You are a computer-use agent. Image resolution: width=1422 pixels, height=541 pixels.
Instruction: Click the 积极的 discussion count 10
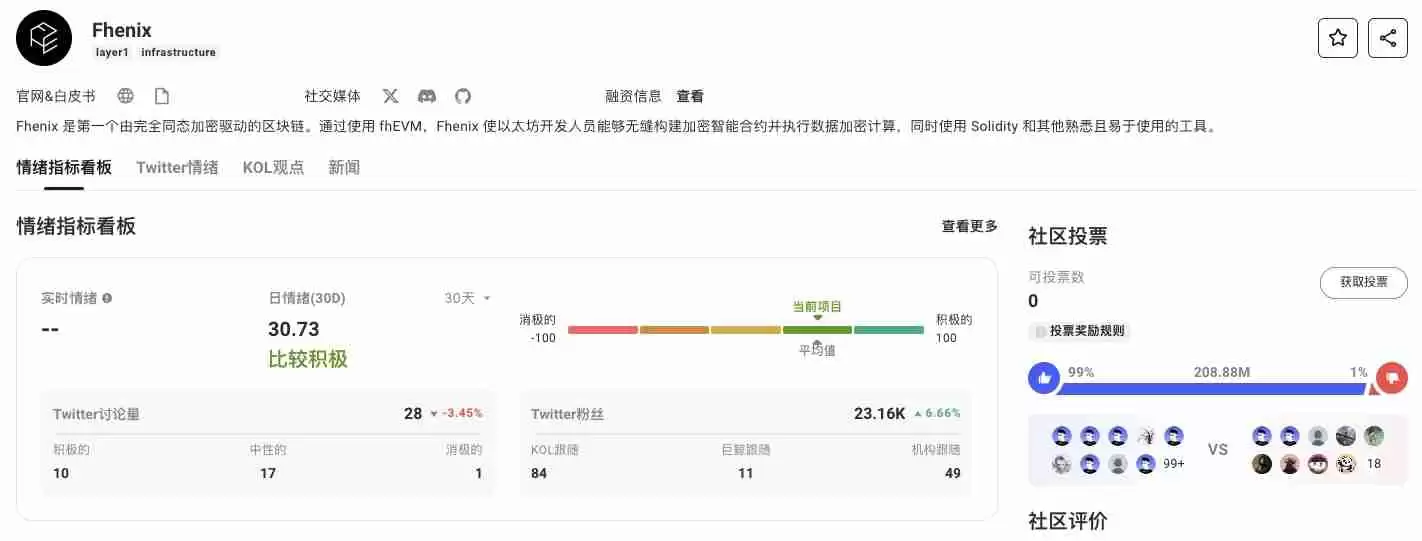[61, 473]
